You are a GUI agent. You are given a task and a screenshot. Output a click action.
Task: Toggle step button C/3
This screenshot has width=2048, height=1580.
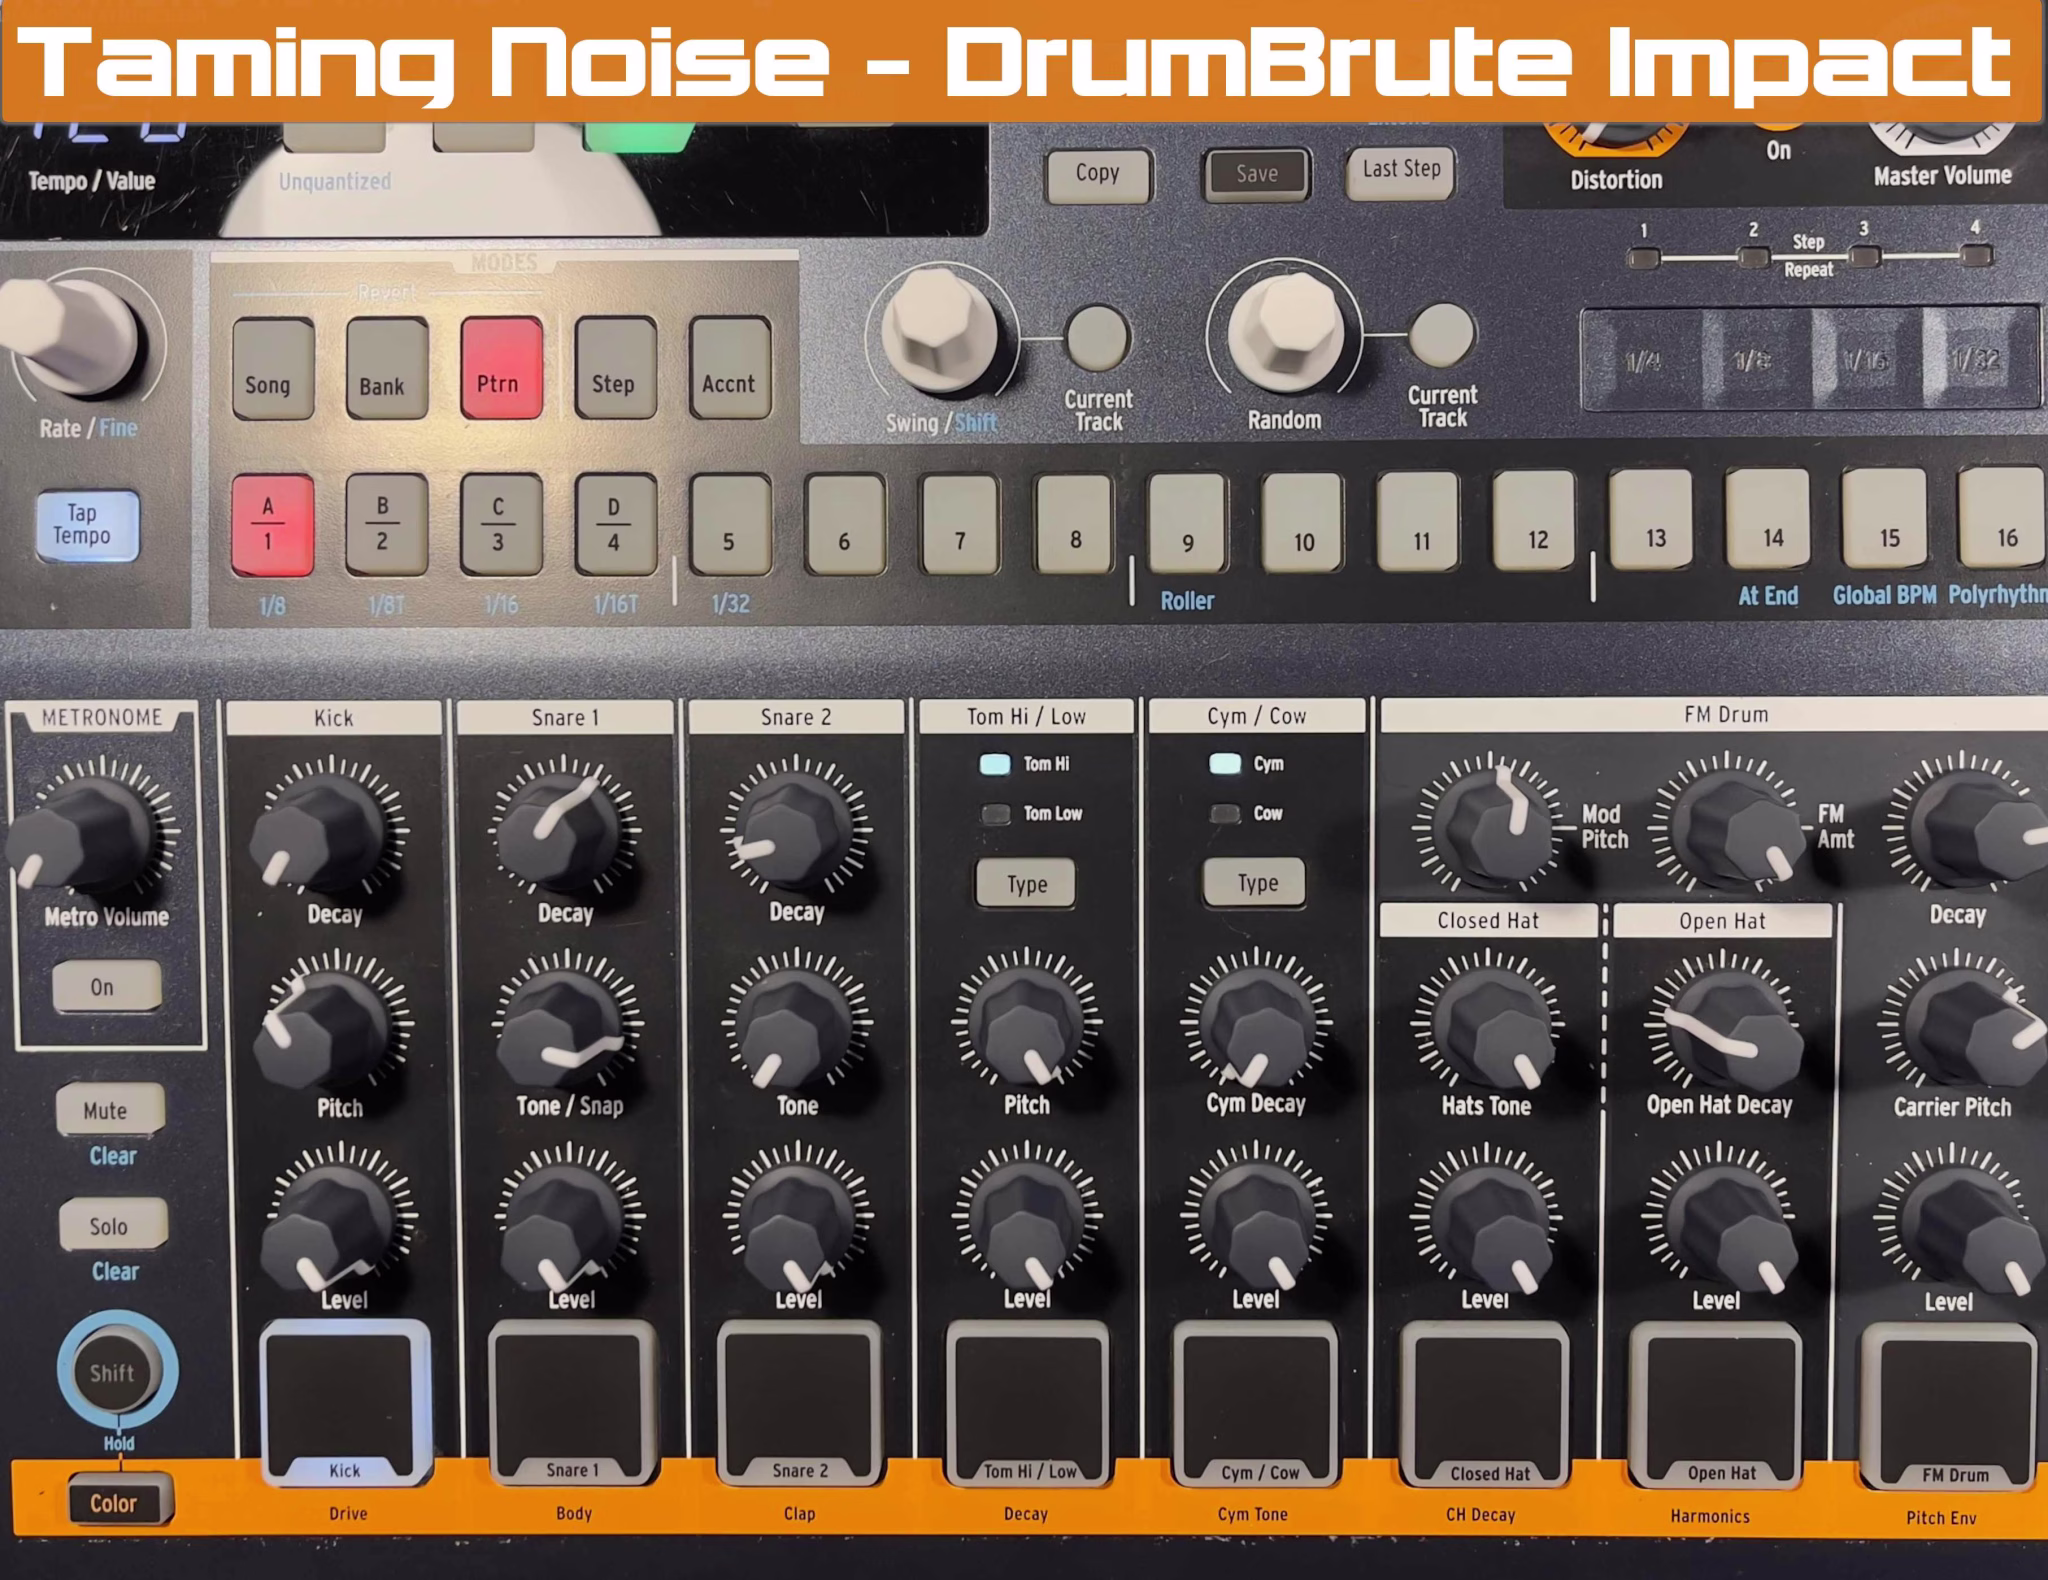(x=501, y=524)
